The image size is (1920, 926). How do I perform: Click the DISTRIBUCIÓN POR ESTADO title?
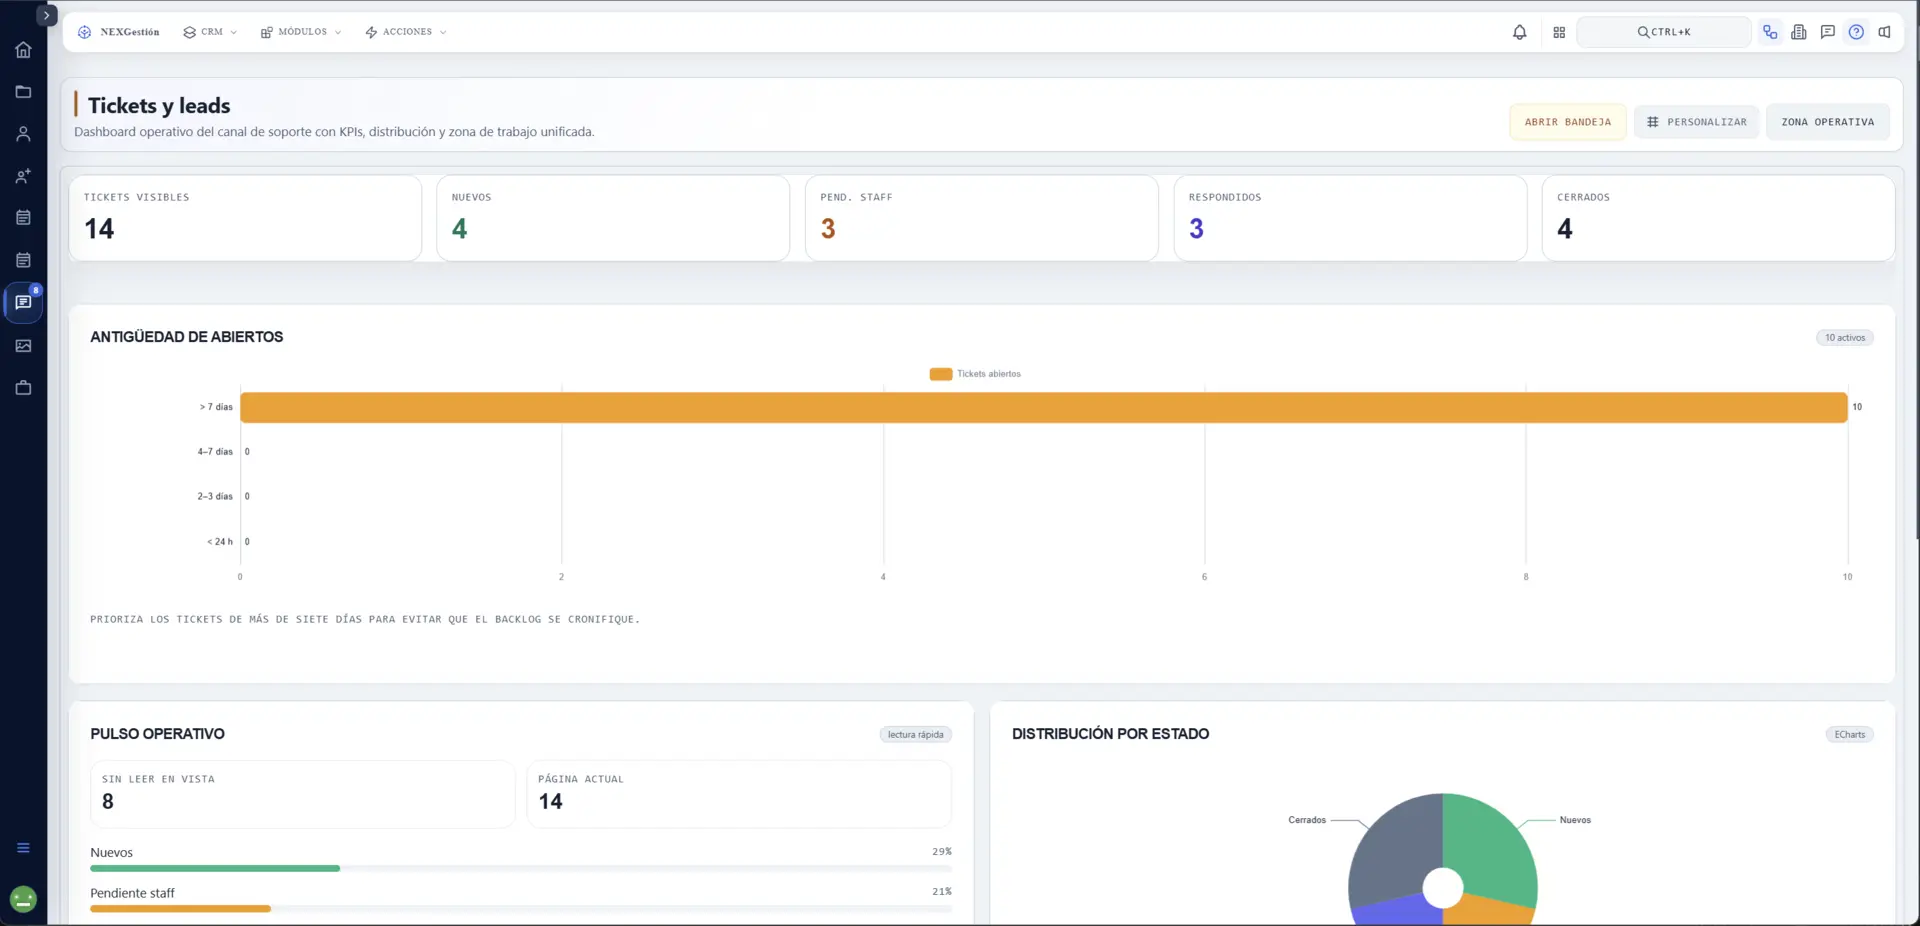(x=1110, y=734)
